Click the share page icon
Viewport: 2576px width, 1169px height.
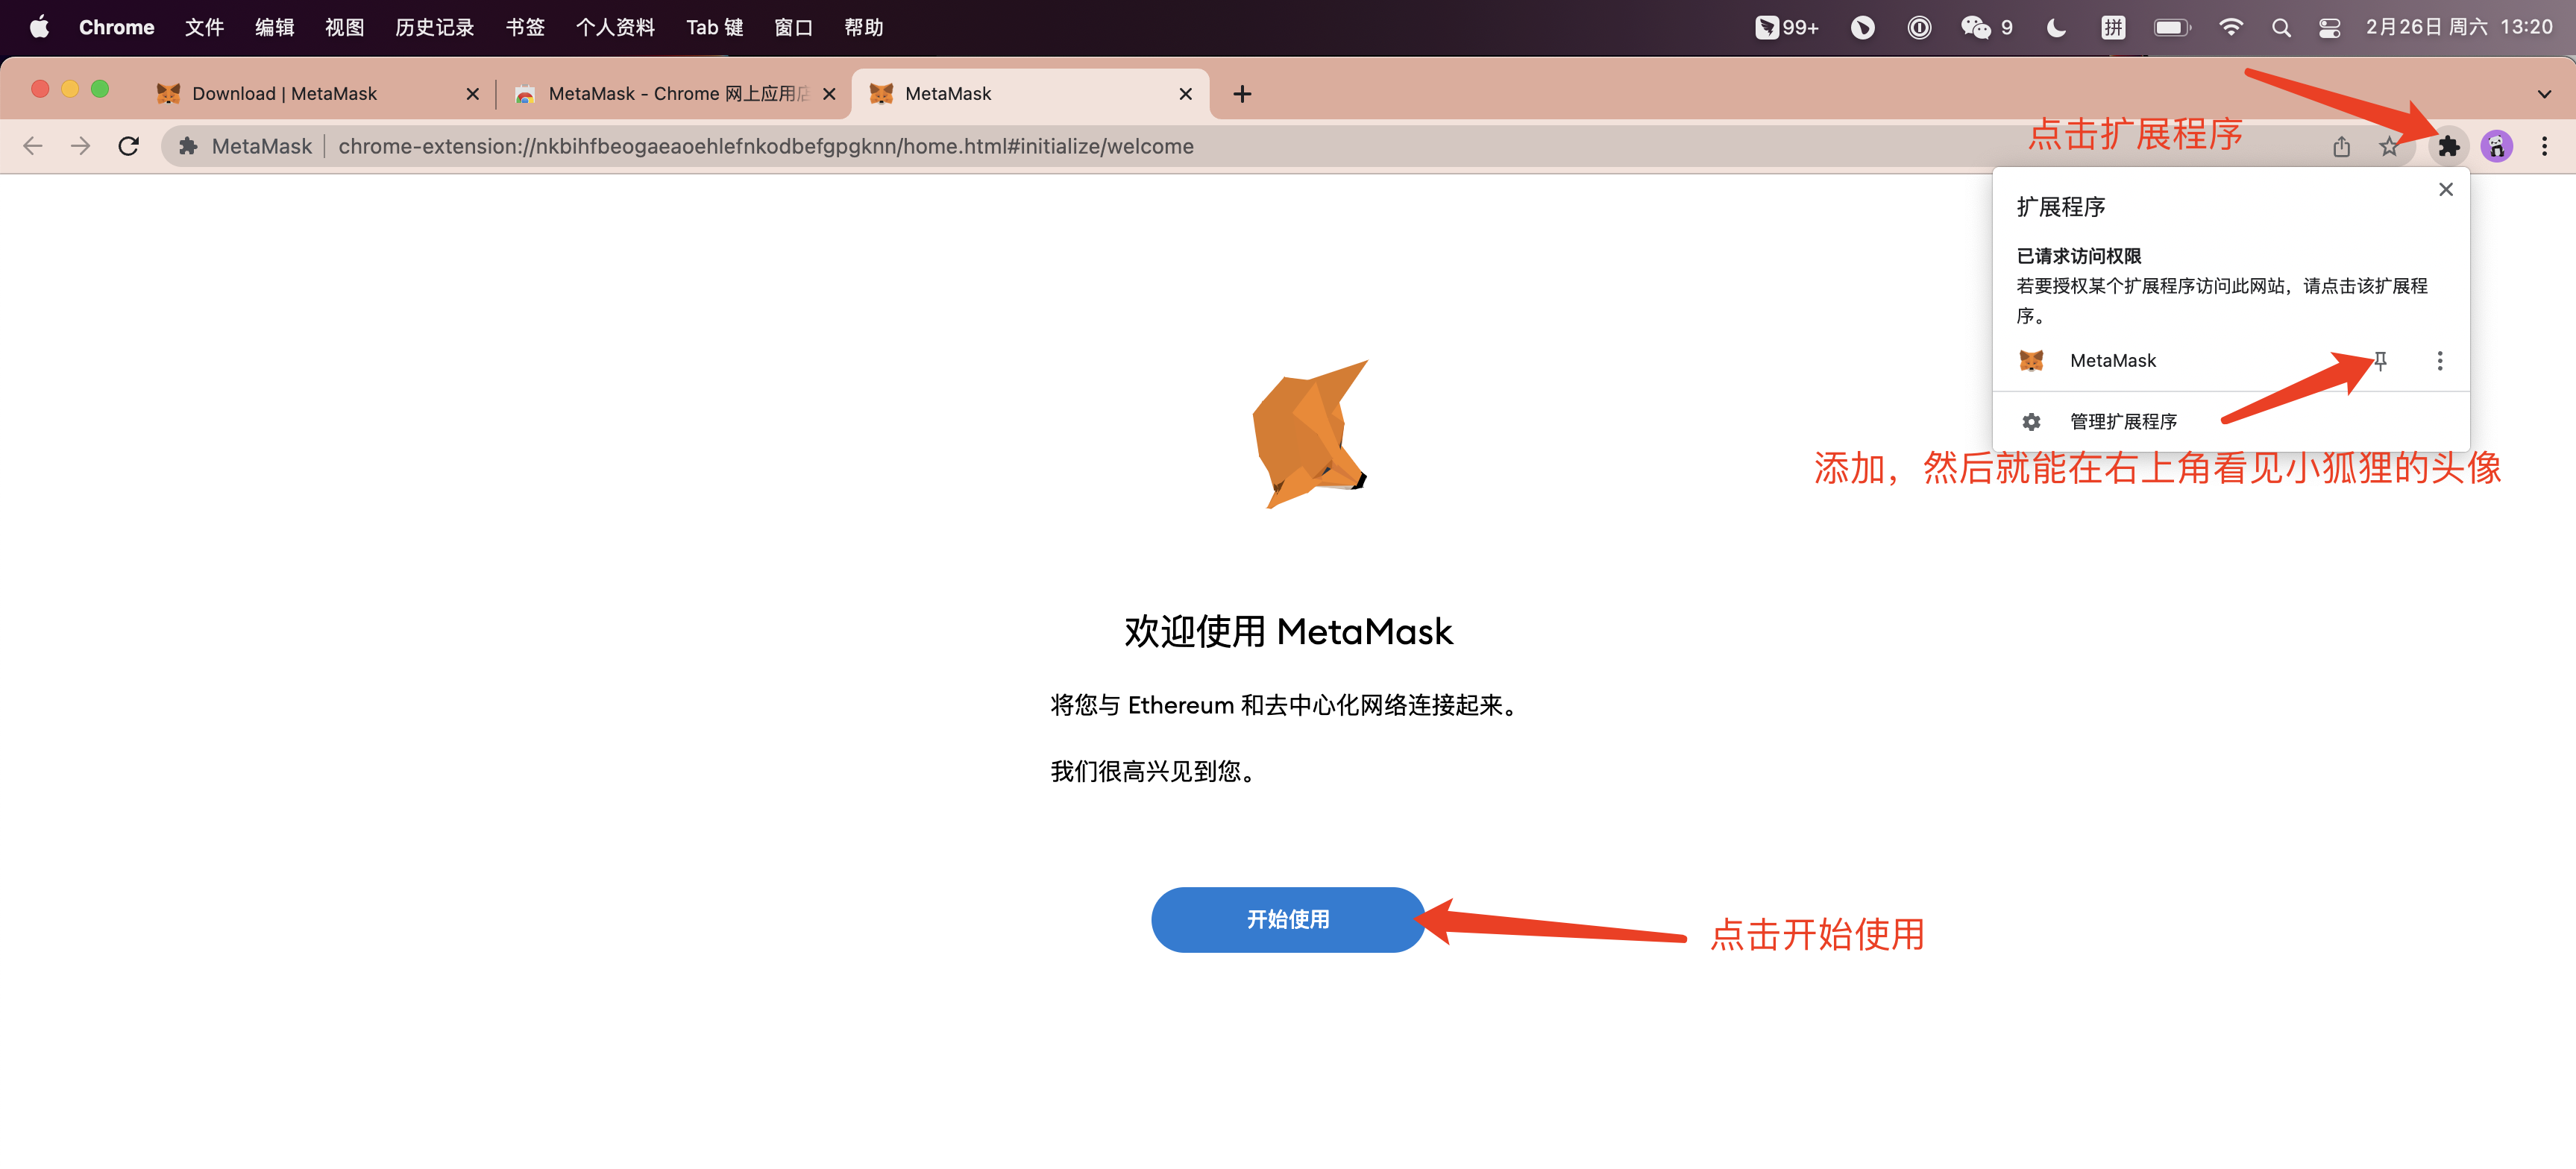click(x=2341, y=147)
